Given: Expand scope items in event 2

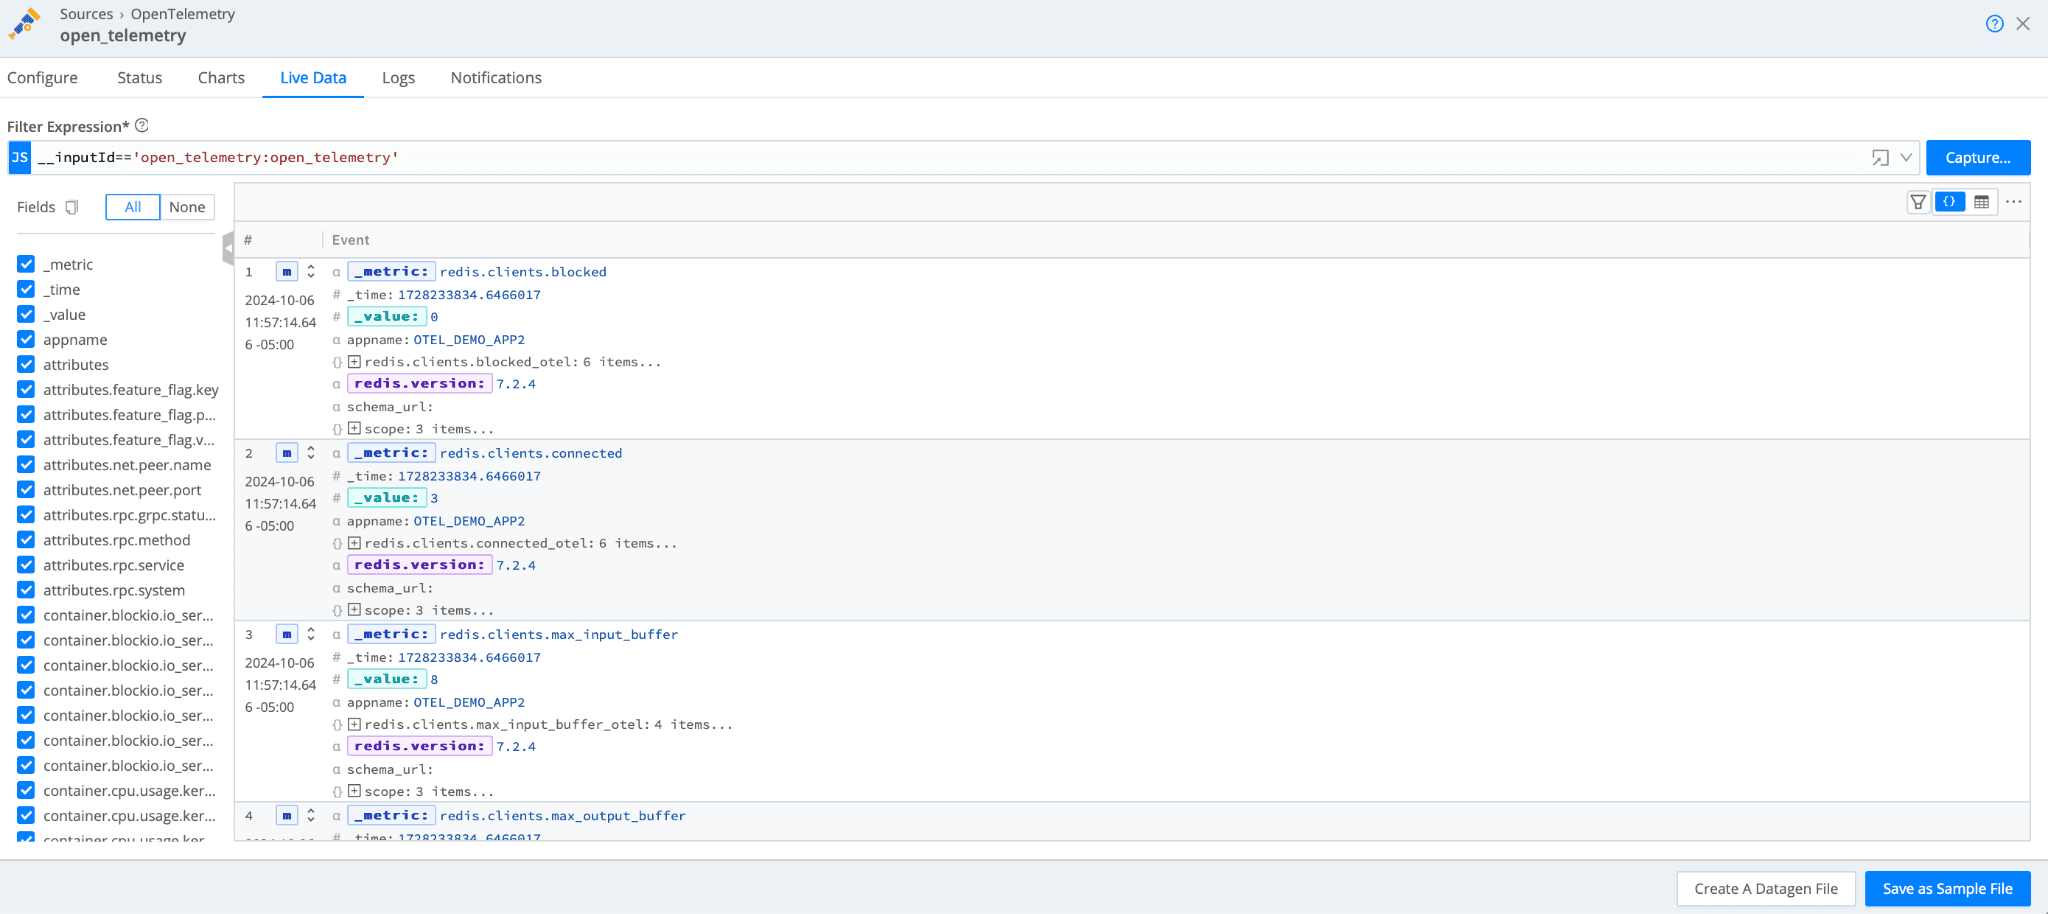Looking at the screenshot, I should tap(354, 610).
